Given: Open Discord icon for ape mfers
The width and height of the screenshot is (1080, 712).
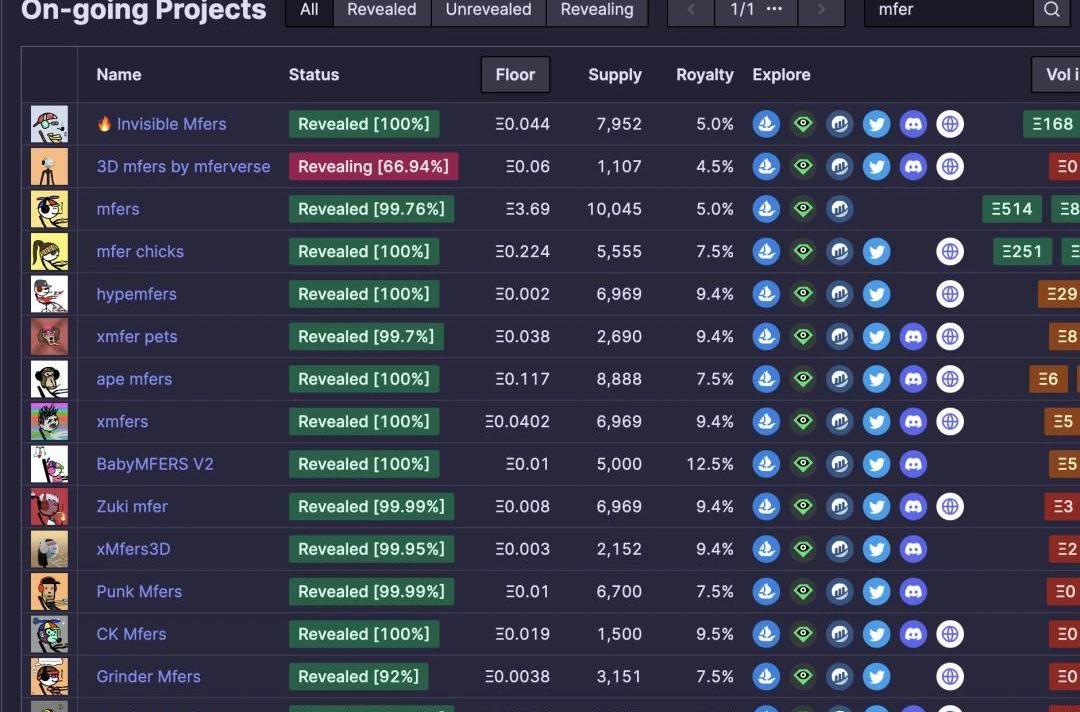Looking at the screenshot, I should [x=913, y=379].
